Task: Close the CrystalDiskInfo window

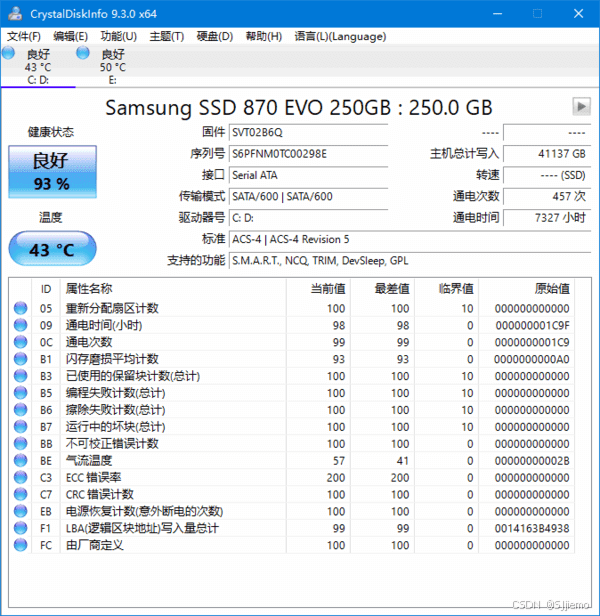Action: coord(578,14)
